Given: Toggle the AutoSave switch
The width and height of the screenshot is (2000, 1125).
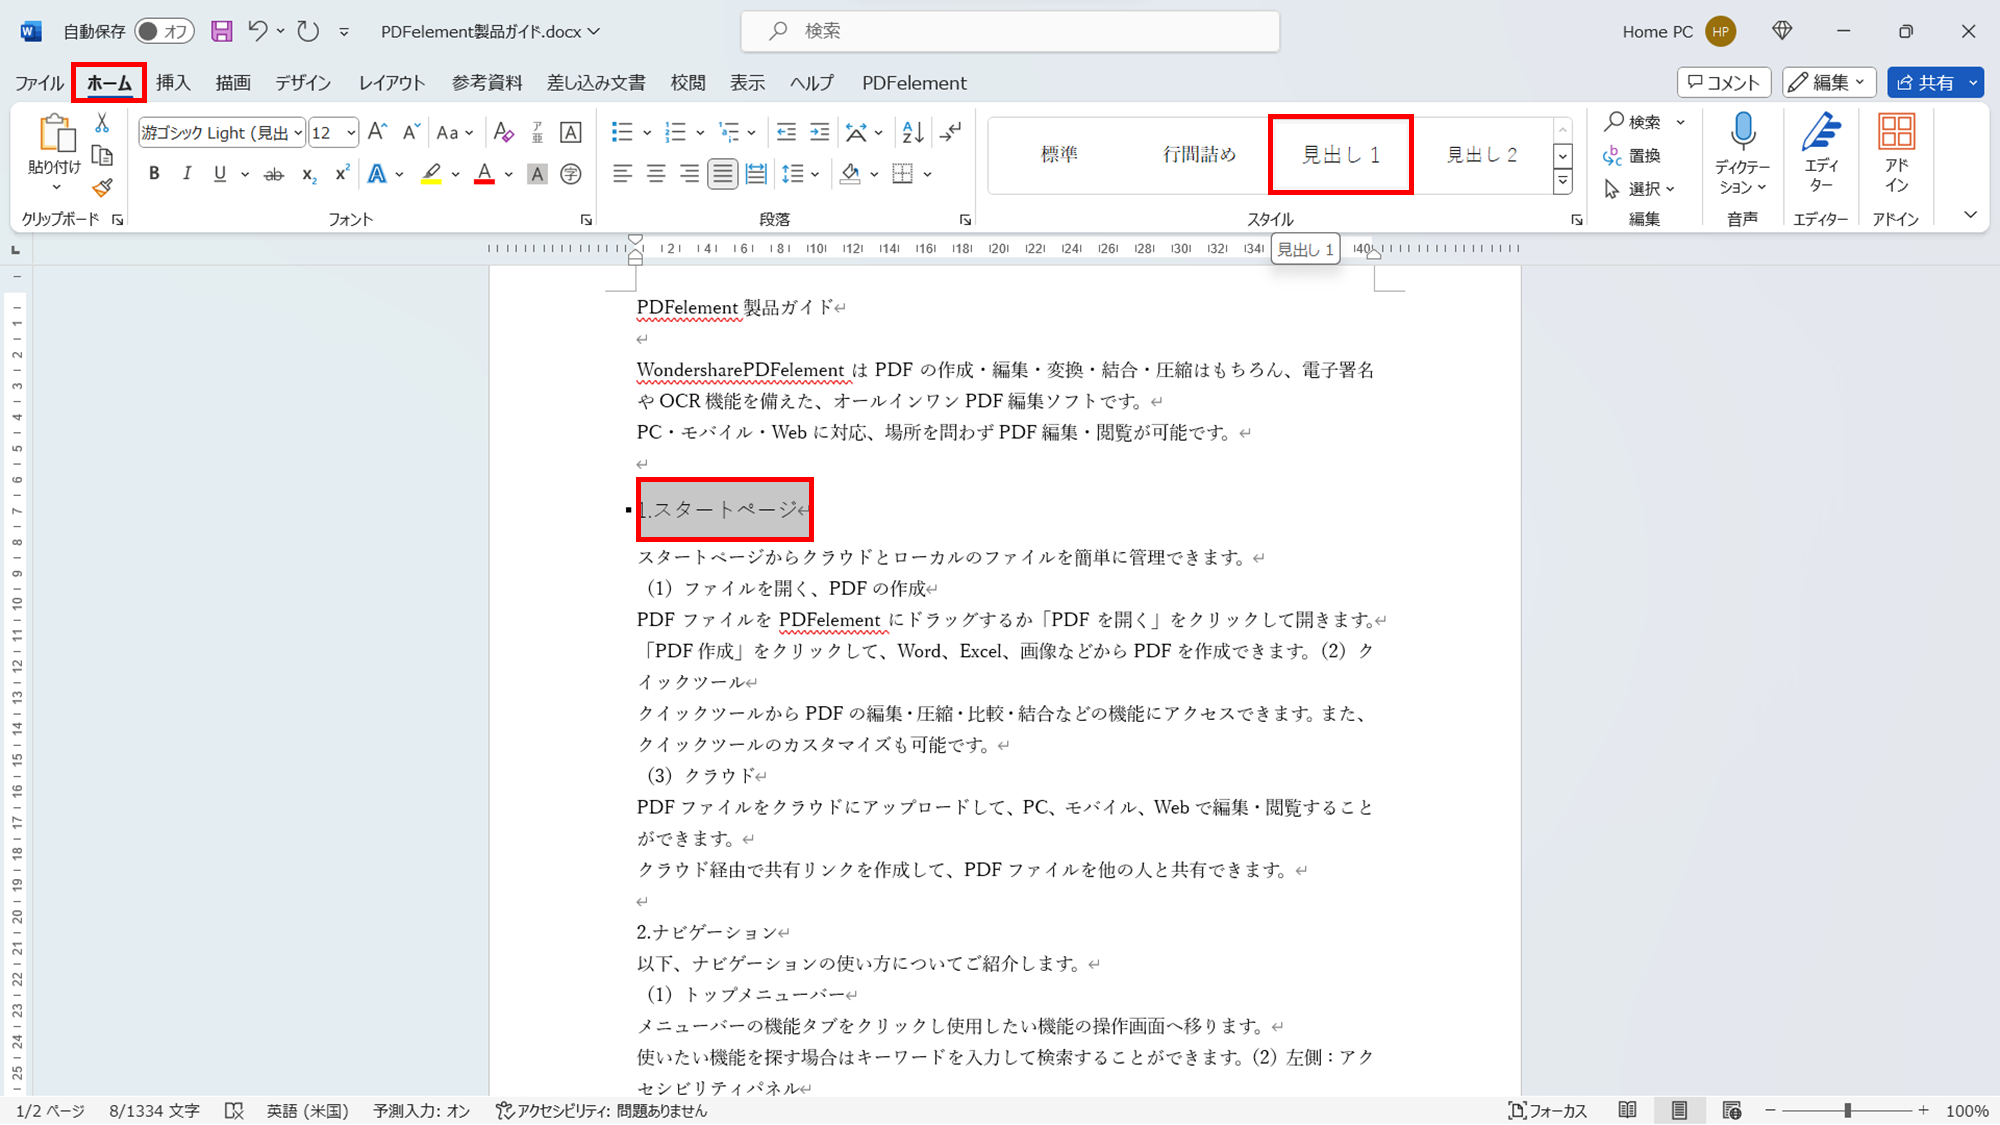Looking at the screenshot, I should coord(164,31).
